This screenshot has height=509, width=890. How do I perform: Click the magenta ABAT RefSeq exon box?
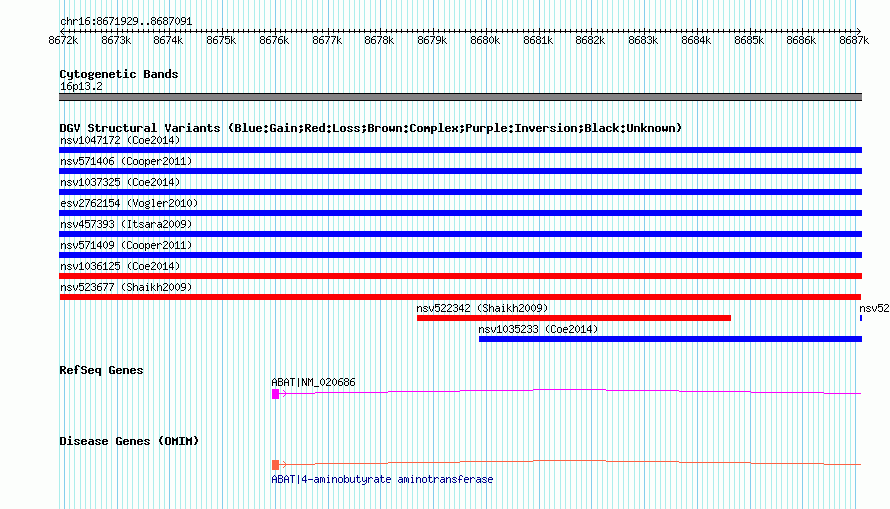point(275,394)
